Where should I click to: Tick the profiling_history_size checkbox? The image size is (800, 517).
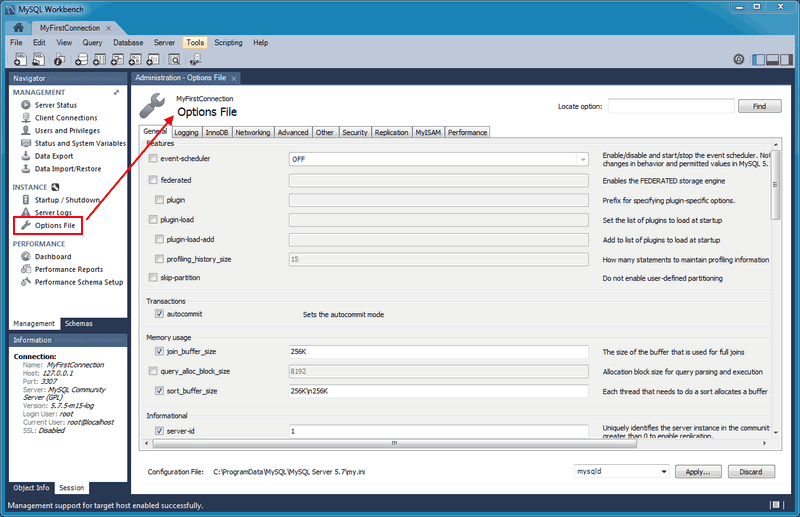159,259
